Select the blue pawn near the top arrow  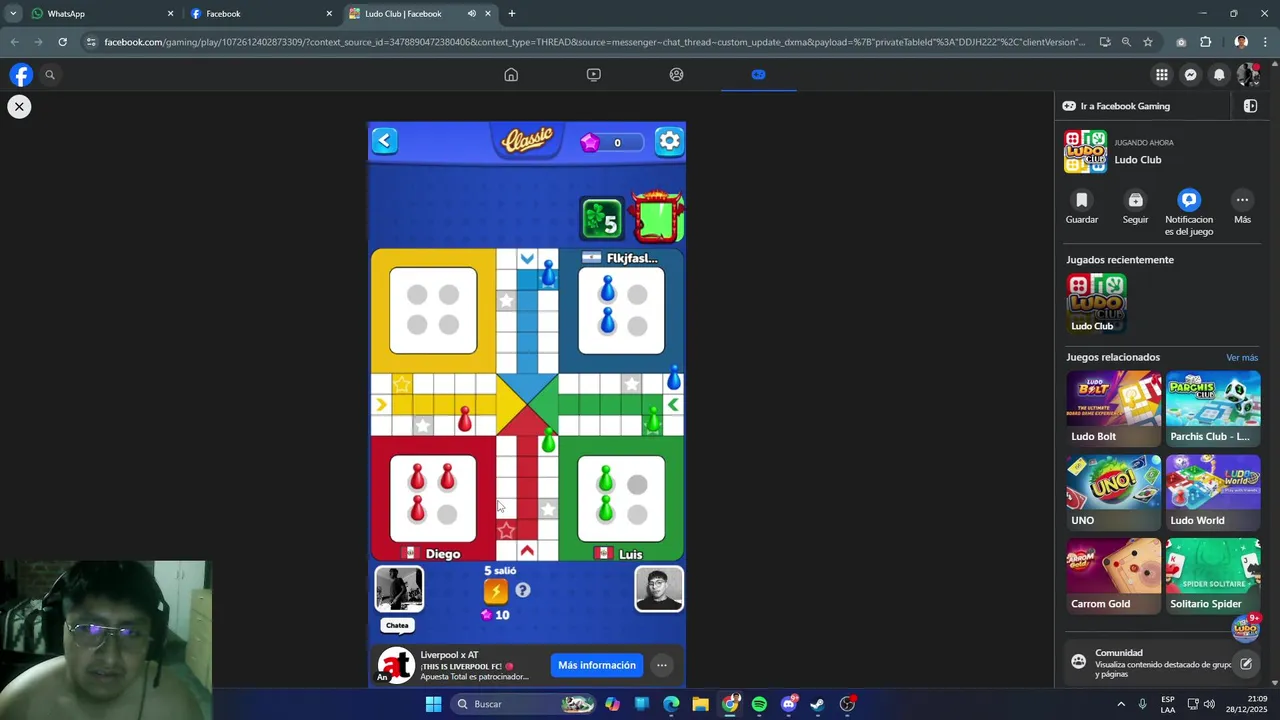(x=548, y=272)
